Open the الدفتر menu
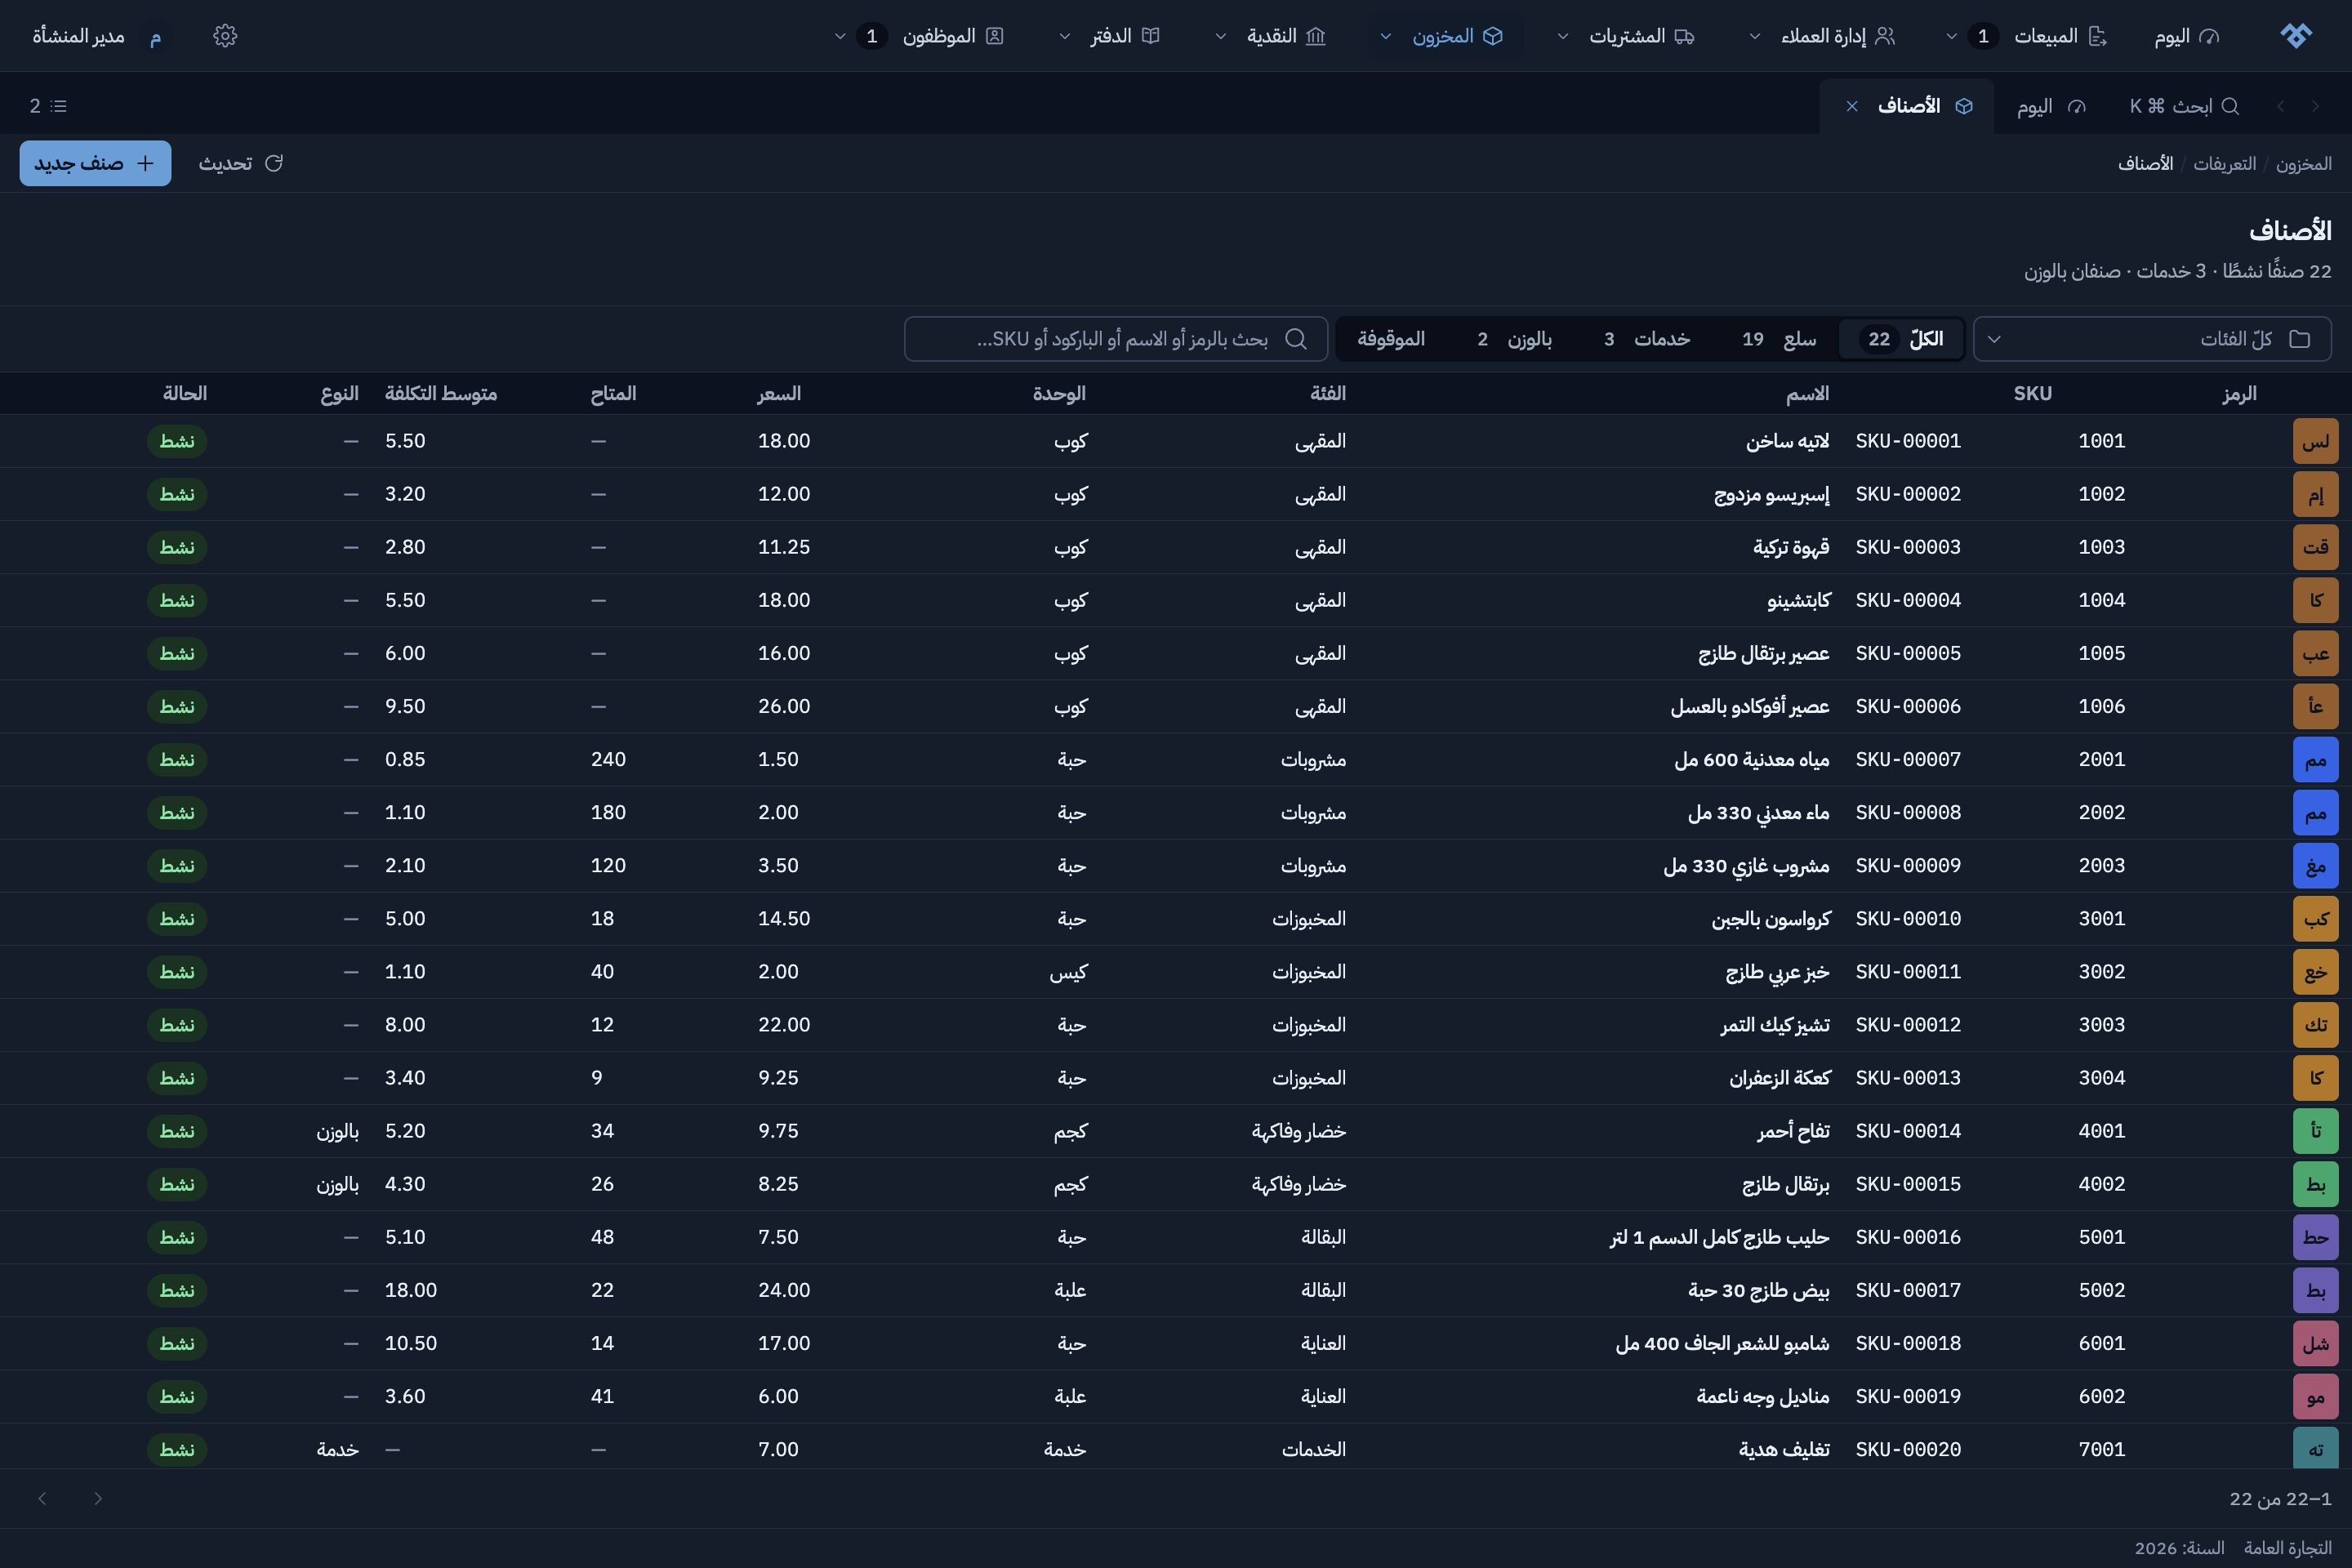Screen dimensions: 2352x1568 [1110, 36]
